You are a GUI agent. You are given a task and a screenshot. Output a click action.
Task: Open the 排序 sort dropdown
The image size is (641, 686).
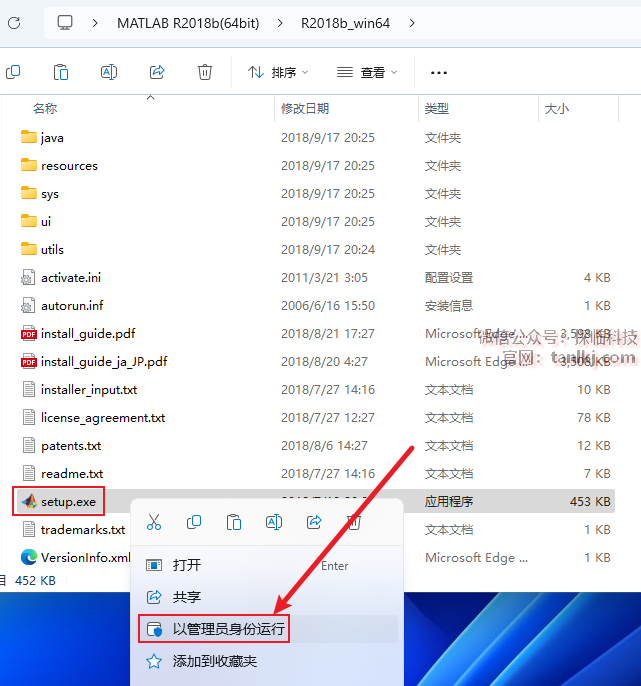[x=278, y=72]
